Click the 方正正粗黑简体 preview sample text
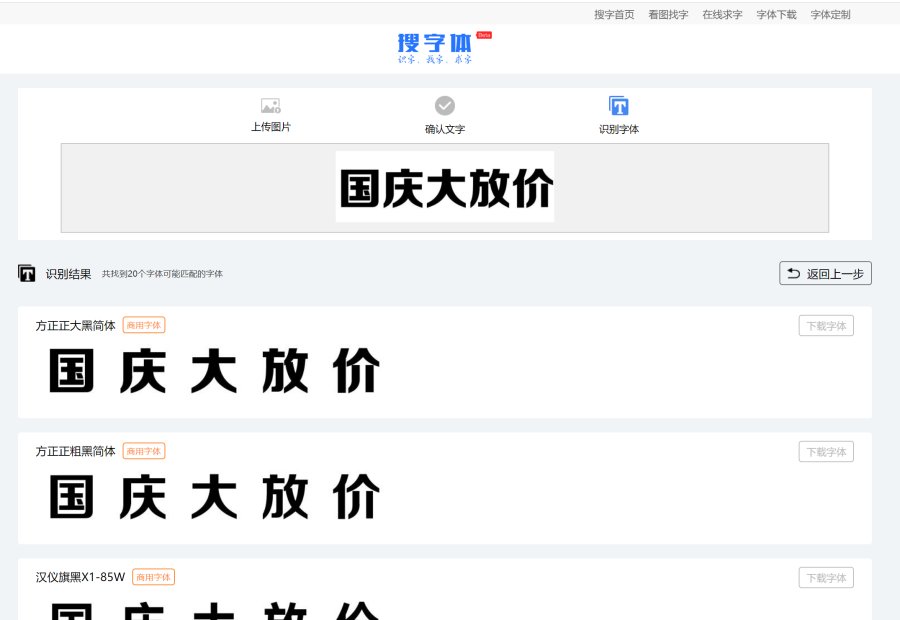This screenshot has height=620, width=900. pos(214,497)
